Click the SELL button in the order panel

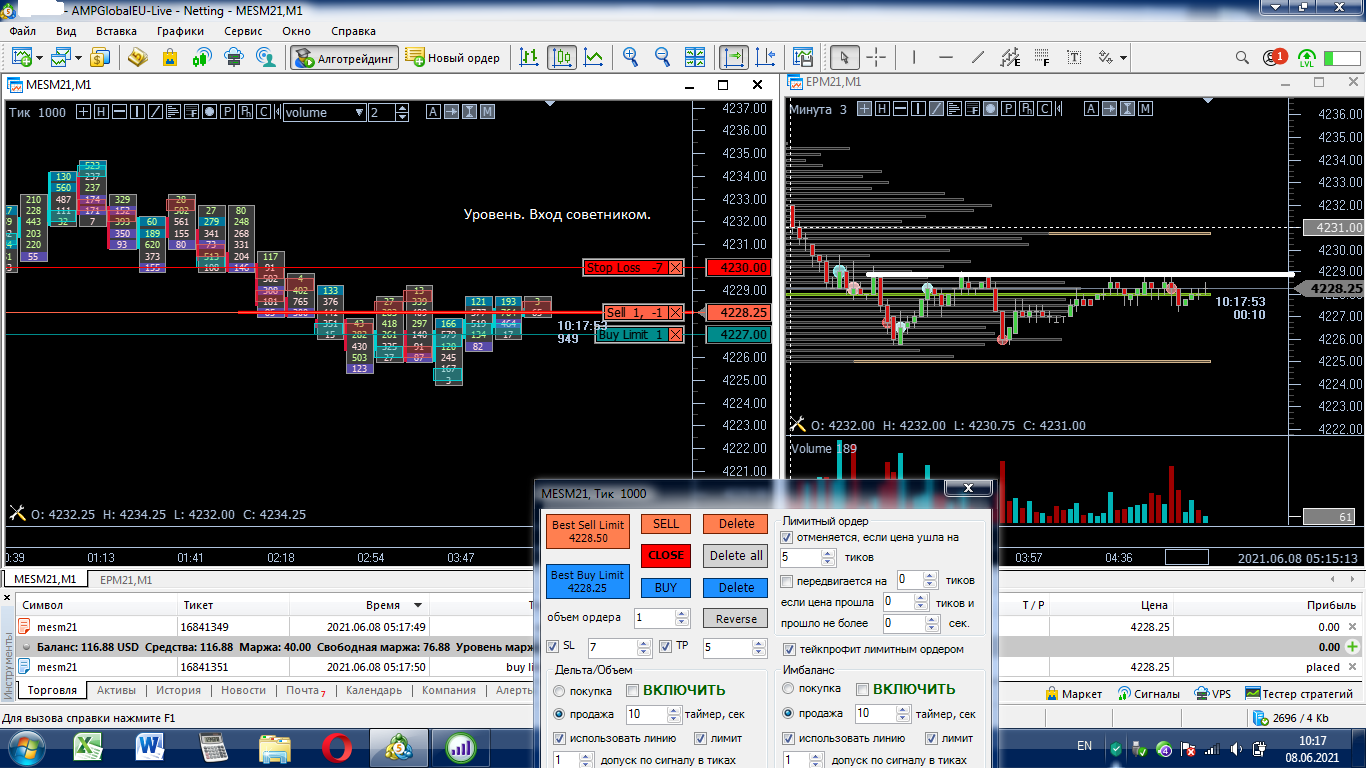pyautogui.click(x=666, y=524)
